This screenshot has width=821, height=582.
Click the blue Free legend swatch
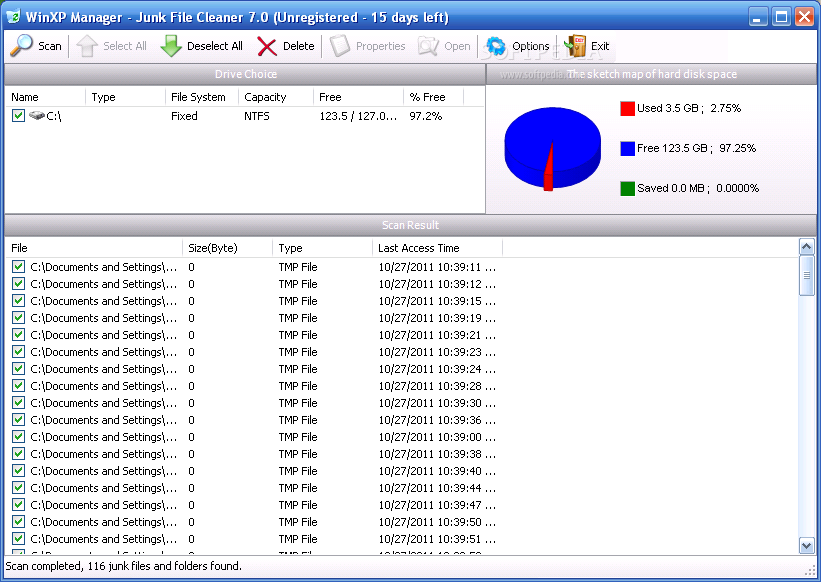(627, 149)
